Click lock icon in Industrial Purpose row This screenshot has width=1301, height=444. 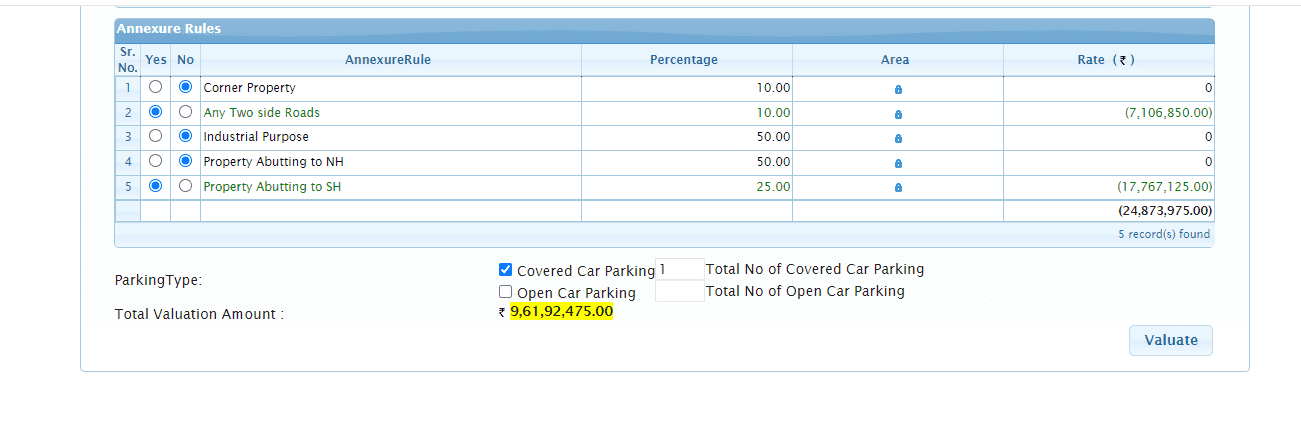[x=898, y=138]
